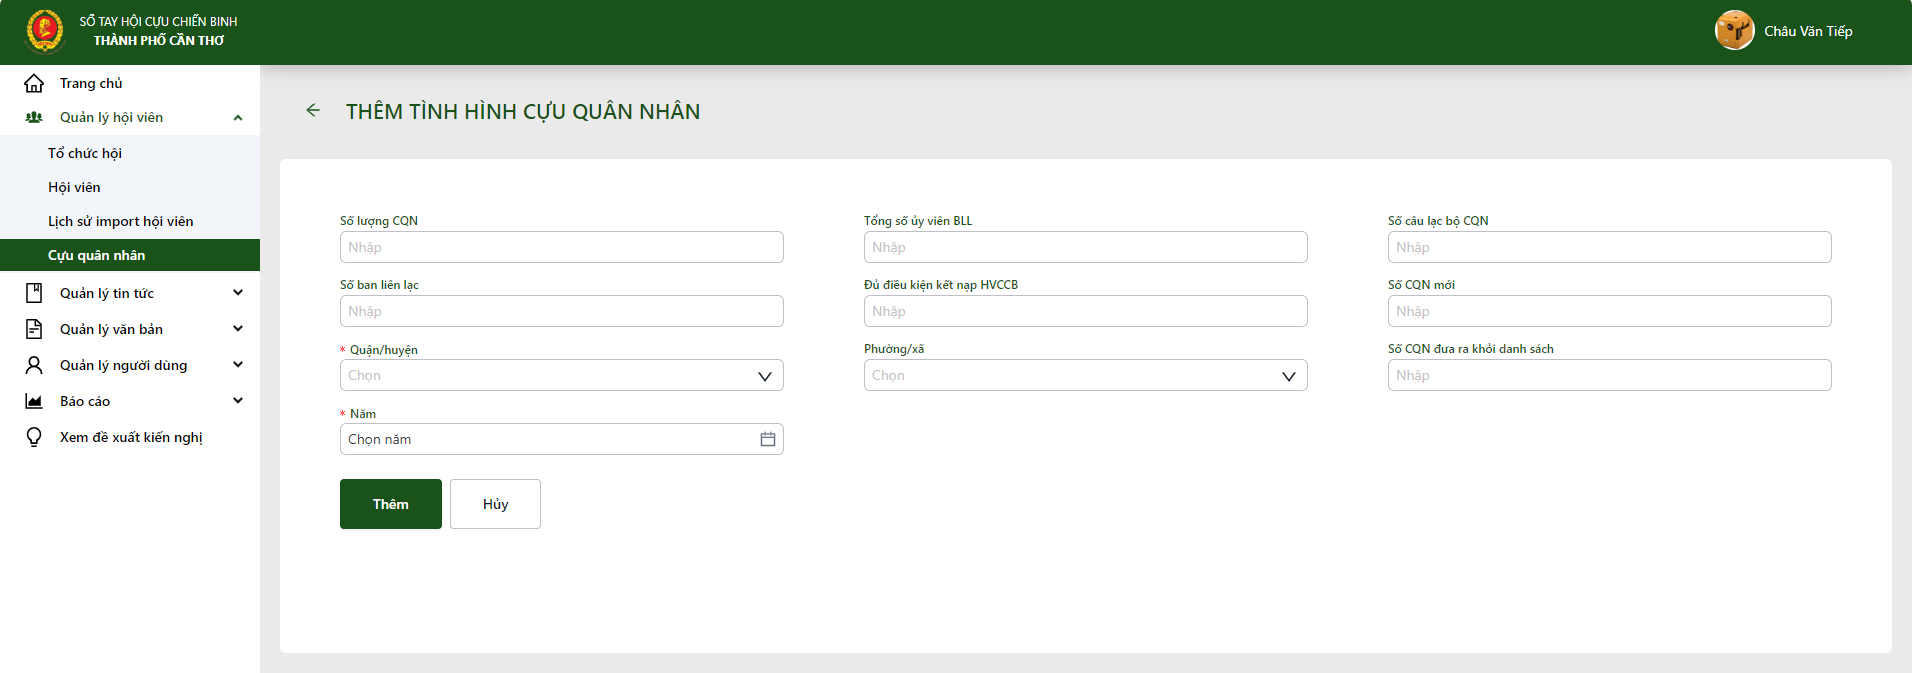The image size is (1912, 673).
Task: Open the Chọn năm year picker
Action: pos(562,439)
